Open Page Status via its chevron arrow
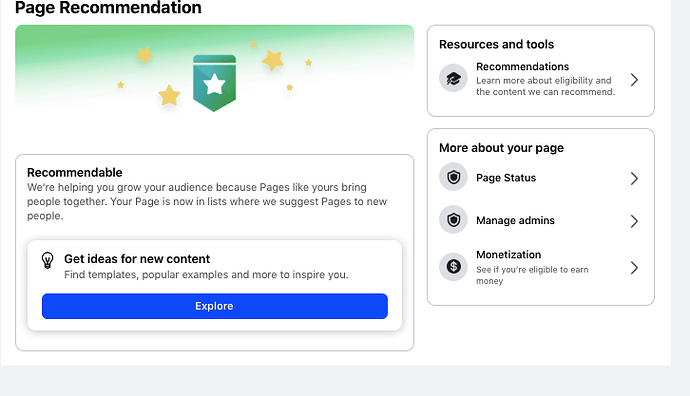Screen dimensions: 690x396 634,178
